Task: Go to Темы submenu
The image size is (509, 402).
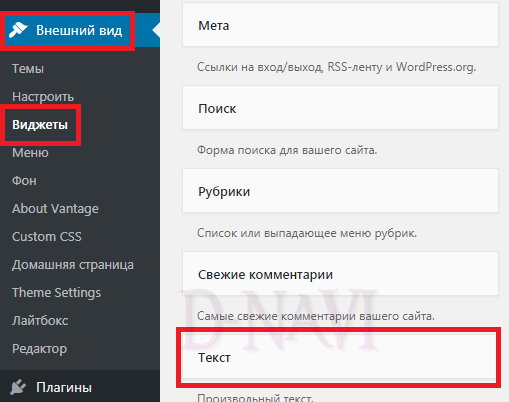Action: click(28, 69)
